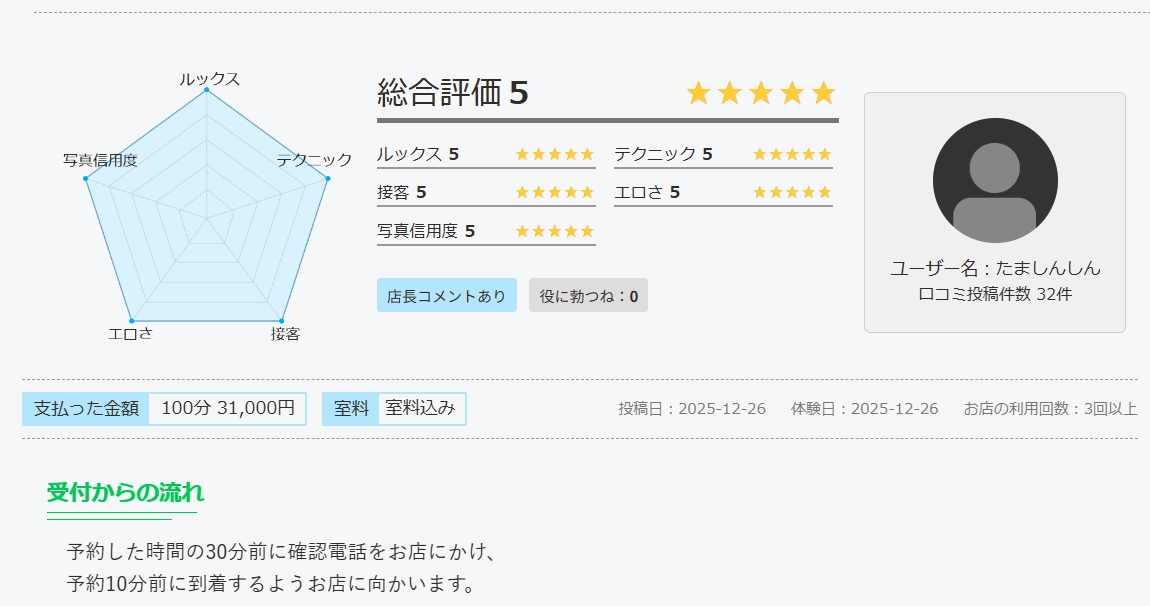The height and width of the screenshot is (606, 1150).
Task: View the 口コミ投稿件数 32件 review count
Action: tap(995, 294)
